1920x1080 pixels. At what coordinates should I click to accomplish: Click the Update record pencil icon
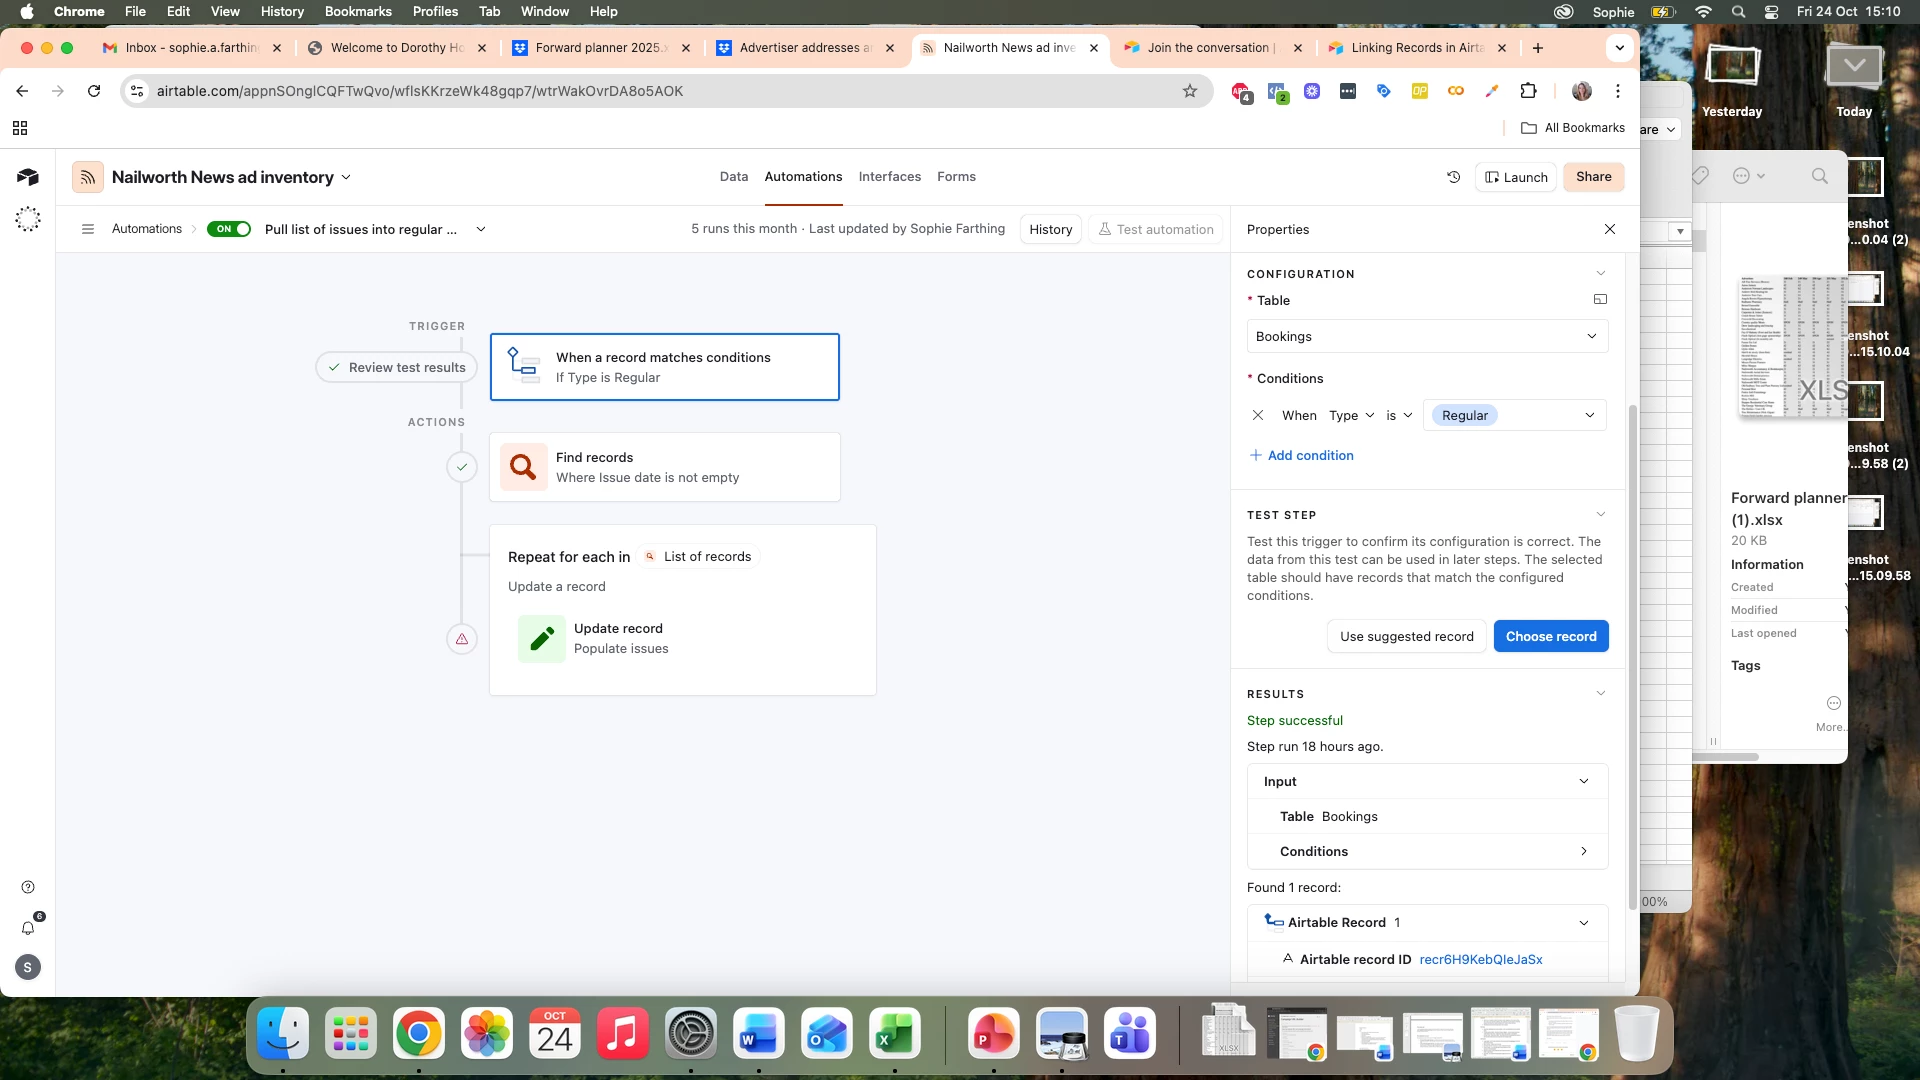542,638
